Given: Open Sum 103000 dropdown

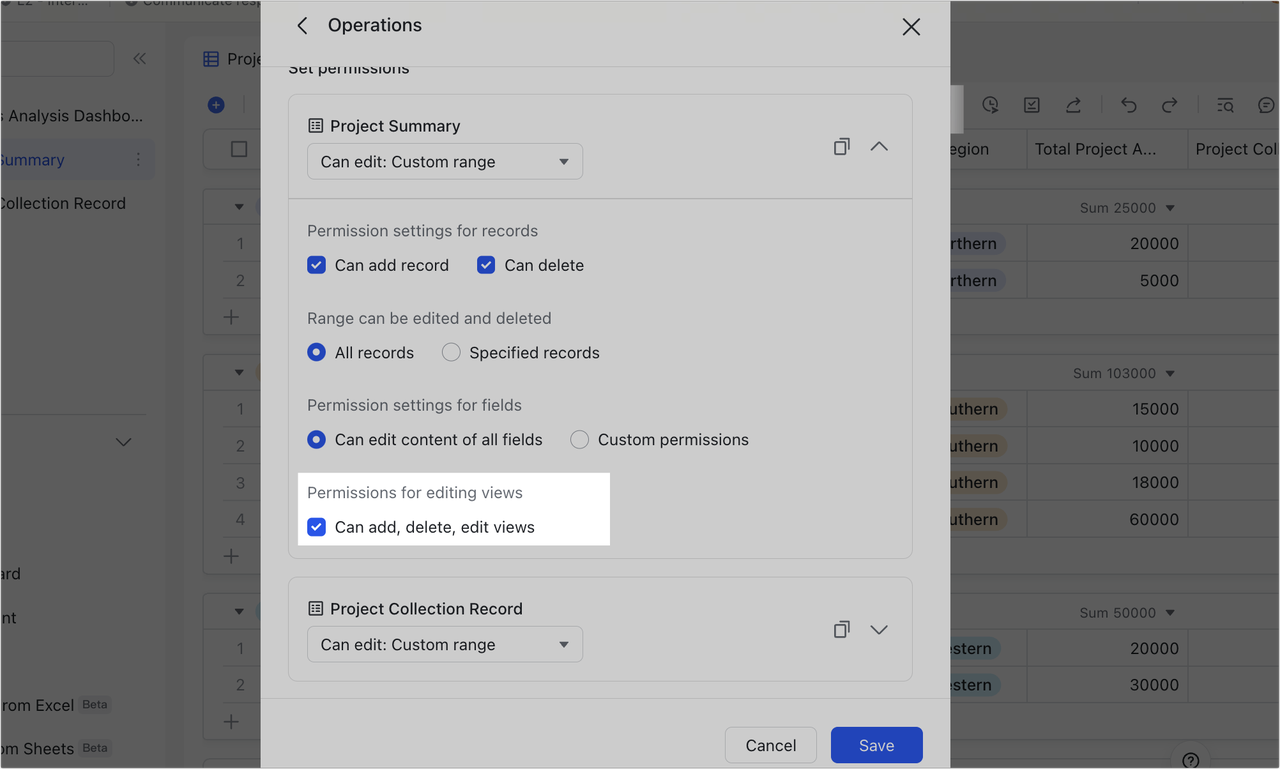Looking at the screenshot, I should coord(1124,373).
